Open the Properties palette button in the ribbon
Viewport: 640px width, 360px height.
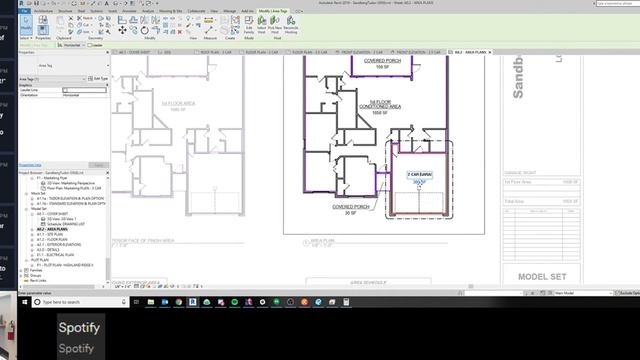click(43, 30)
